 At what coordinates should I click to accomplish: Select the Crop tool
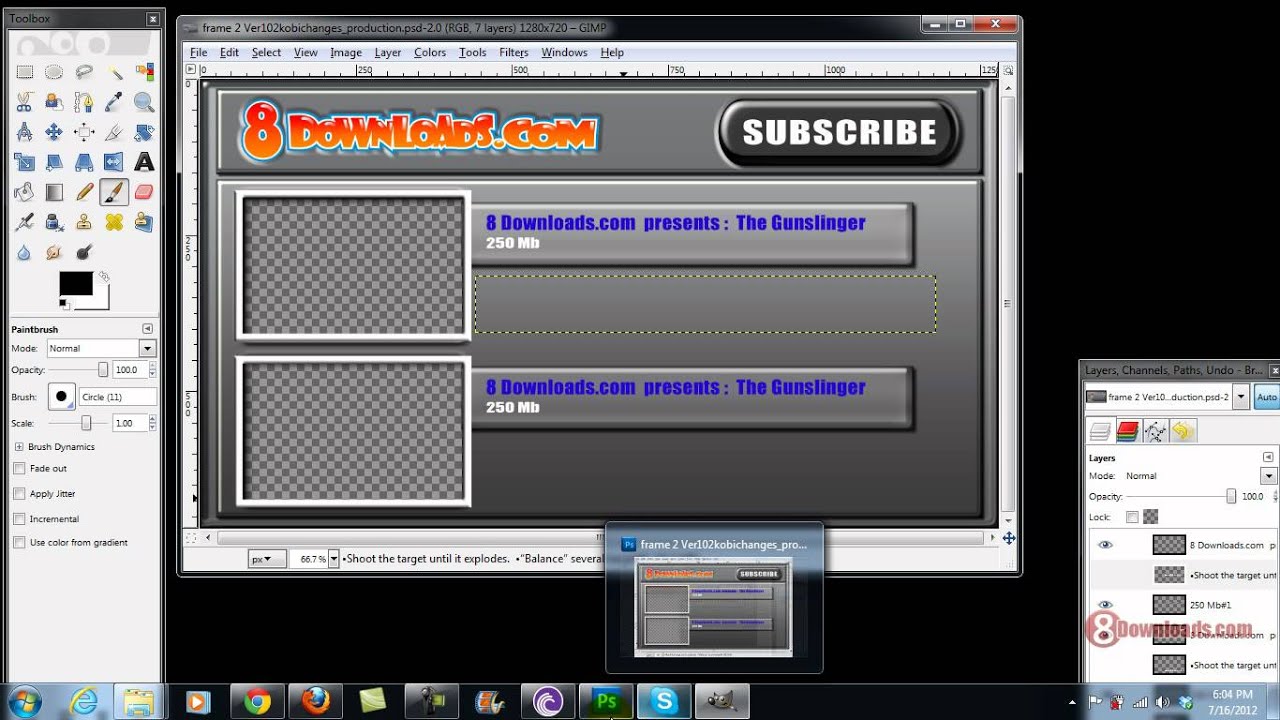point(114,132)
